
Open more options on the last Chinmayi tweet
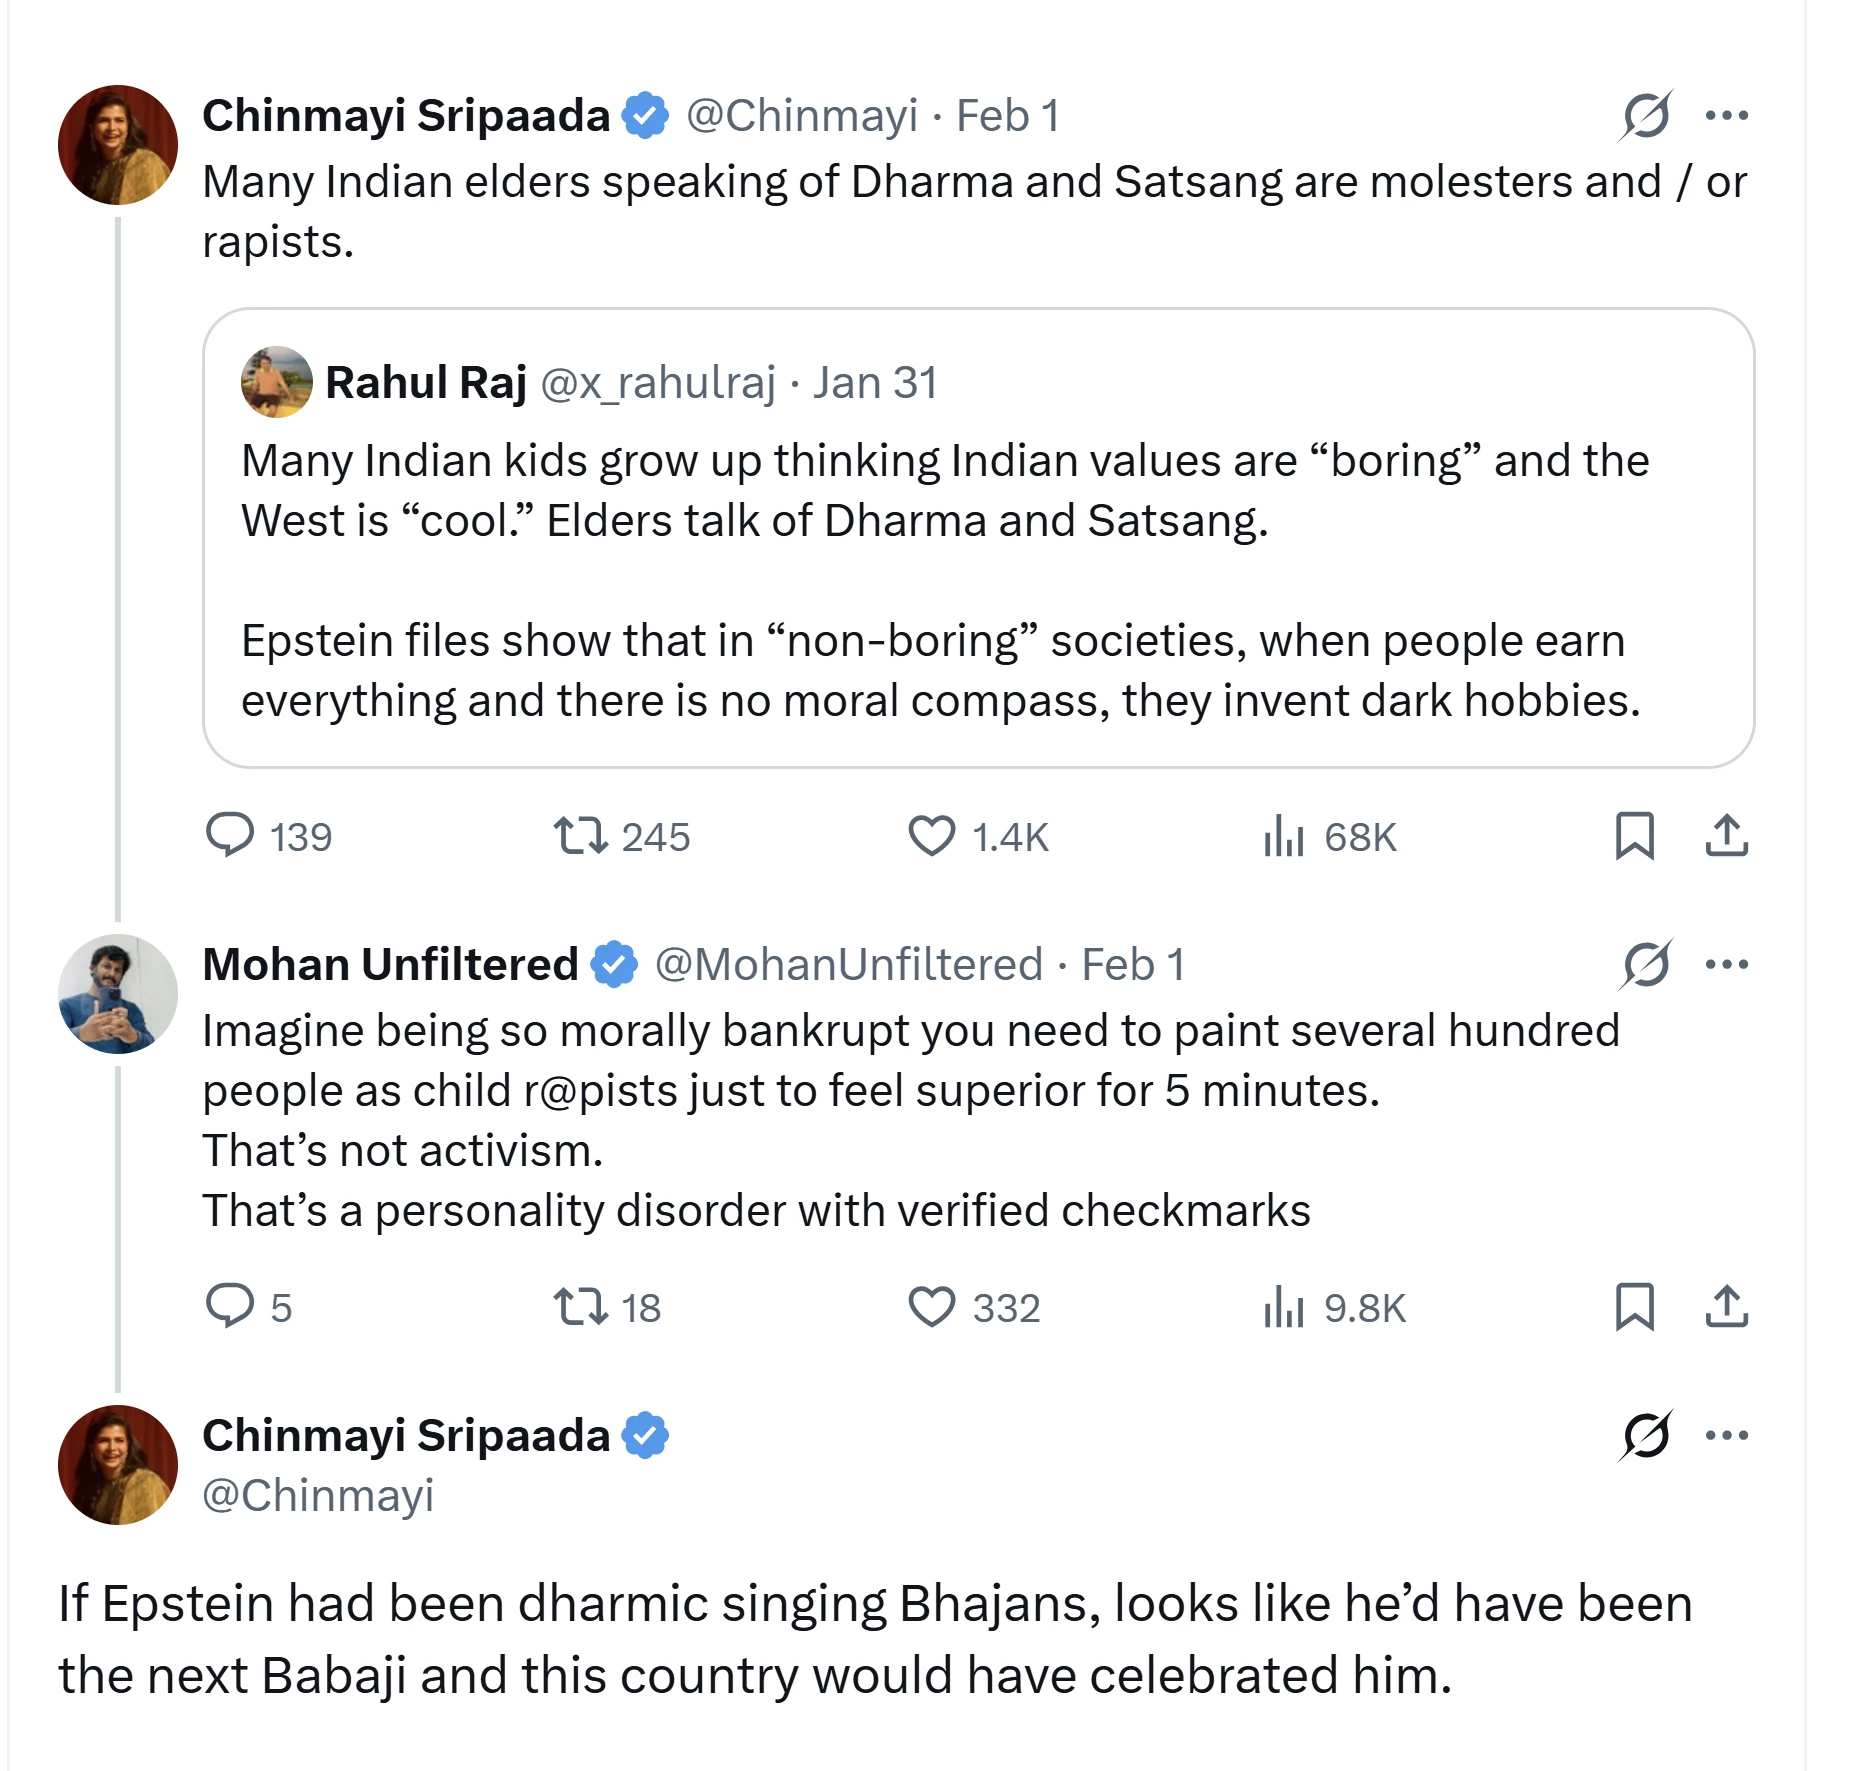[1727, 1435]
